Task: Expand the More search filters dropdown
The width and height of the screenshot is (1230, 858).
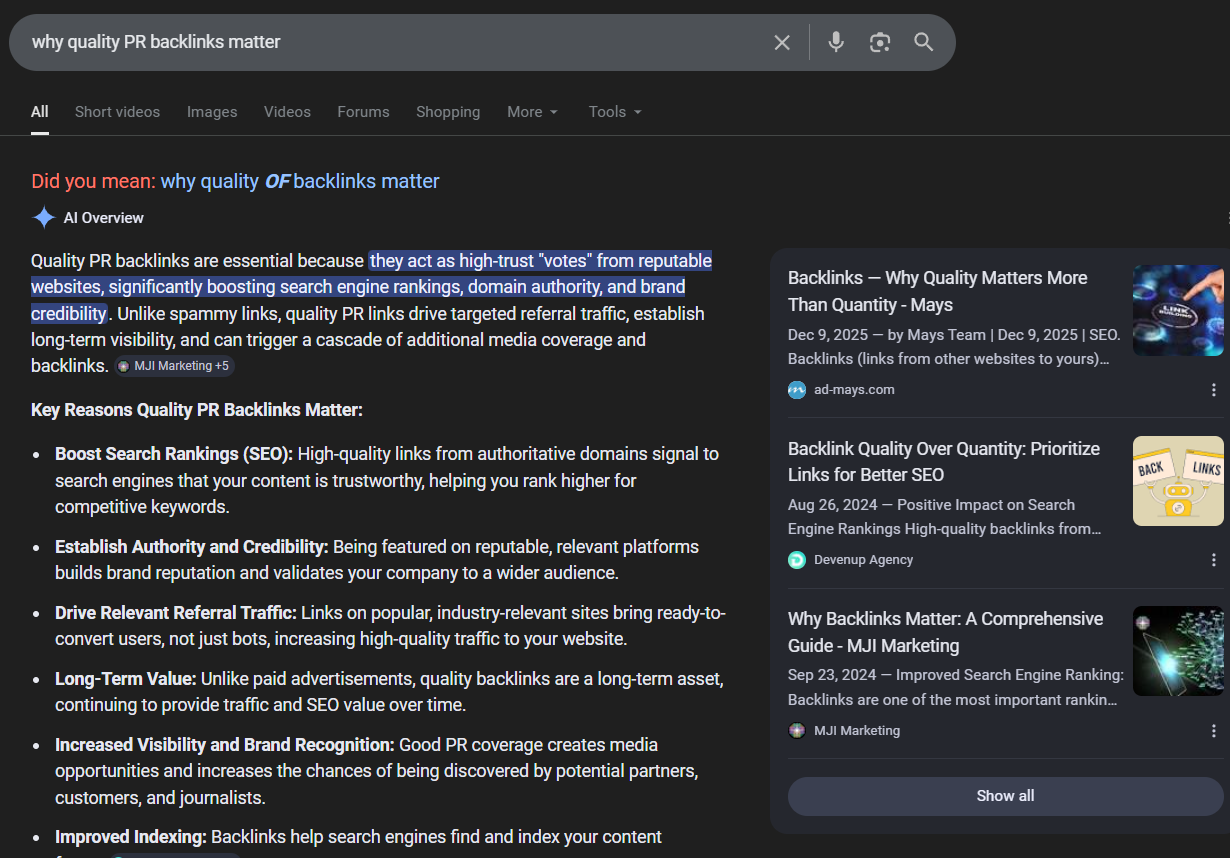Action: (532, 112)
